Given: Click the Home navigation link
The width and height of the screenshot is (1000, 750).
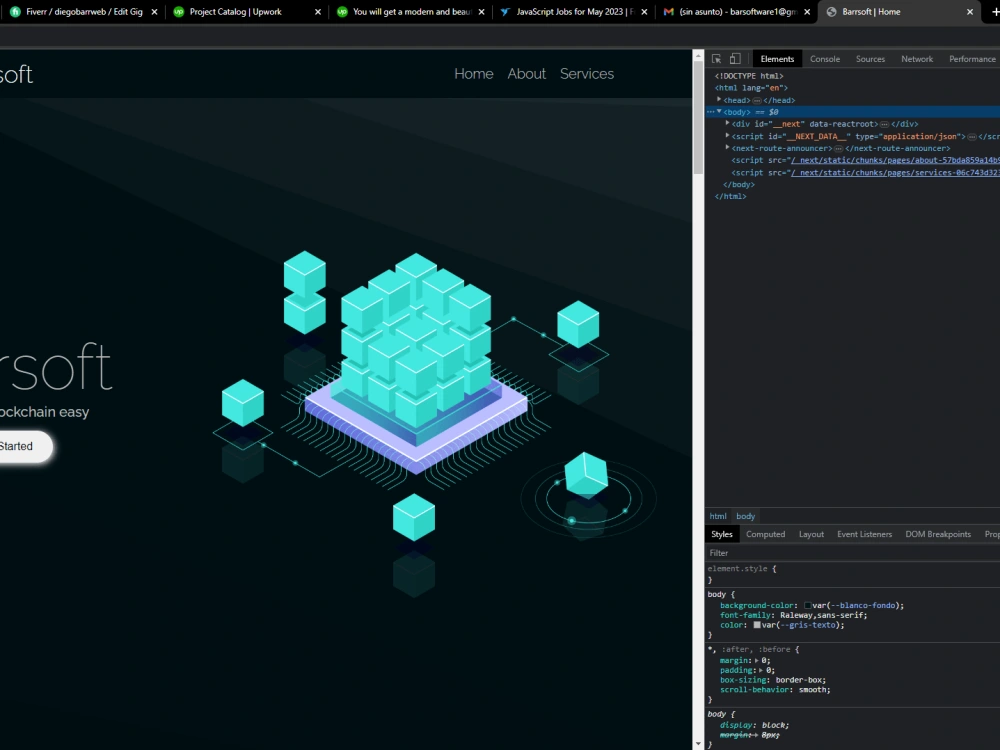Looking at the screenshot, I should (474, 74).
